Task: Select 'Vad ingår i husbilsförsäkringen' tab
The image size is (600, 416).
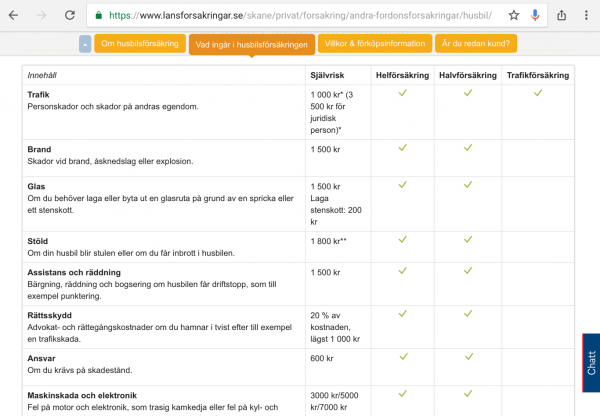Action: (251, 45)
